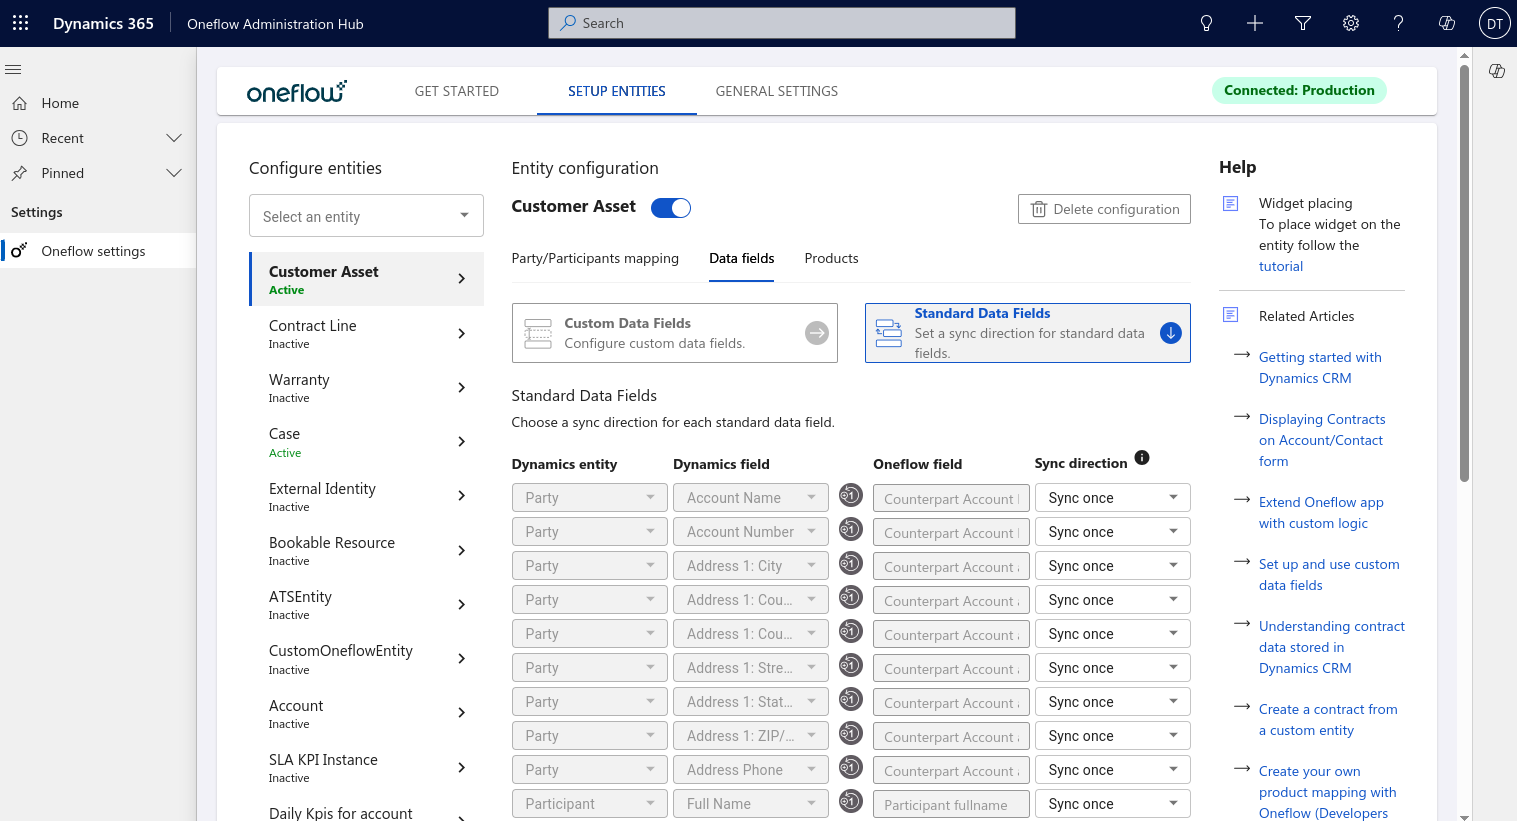1517x821 pixels.
Task: Switch to the GENERAL SETTINGS tab
Action: click(777, 91)
